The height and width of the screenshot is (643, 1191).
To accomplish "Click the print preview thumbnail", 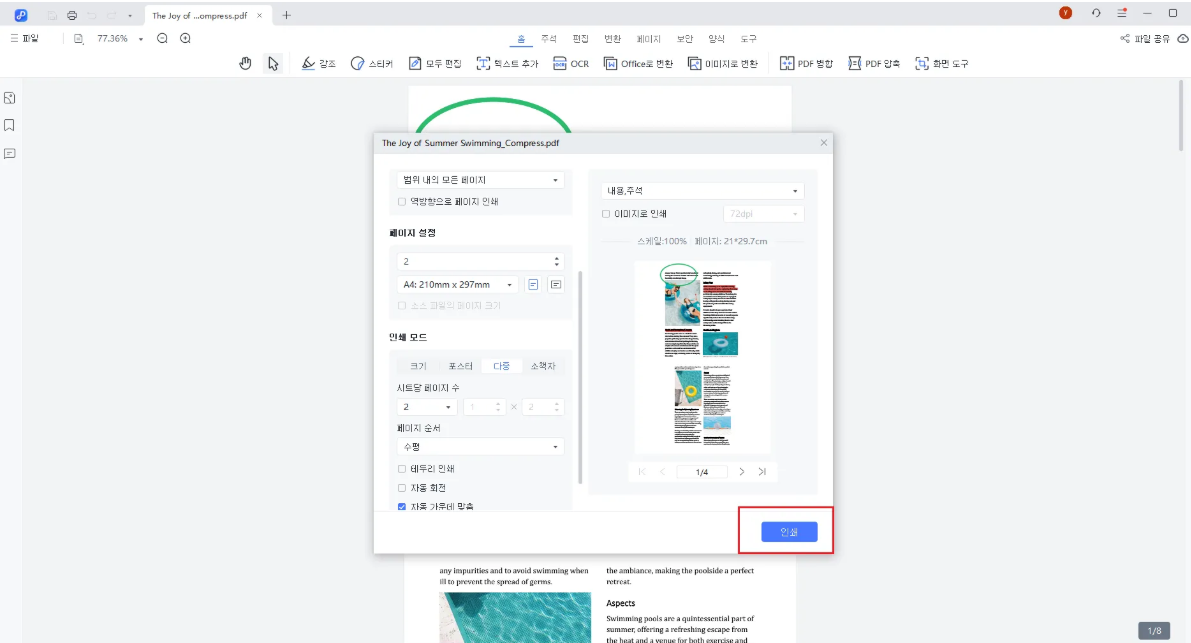I will 702,357.
